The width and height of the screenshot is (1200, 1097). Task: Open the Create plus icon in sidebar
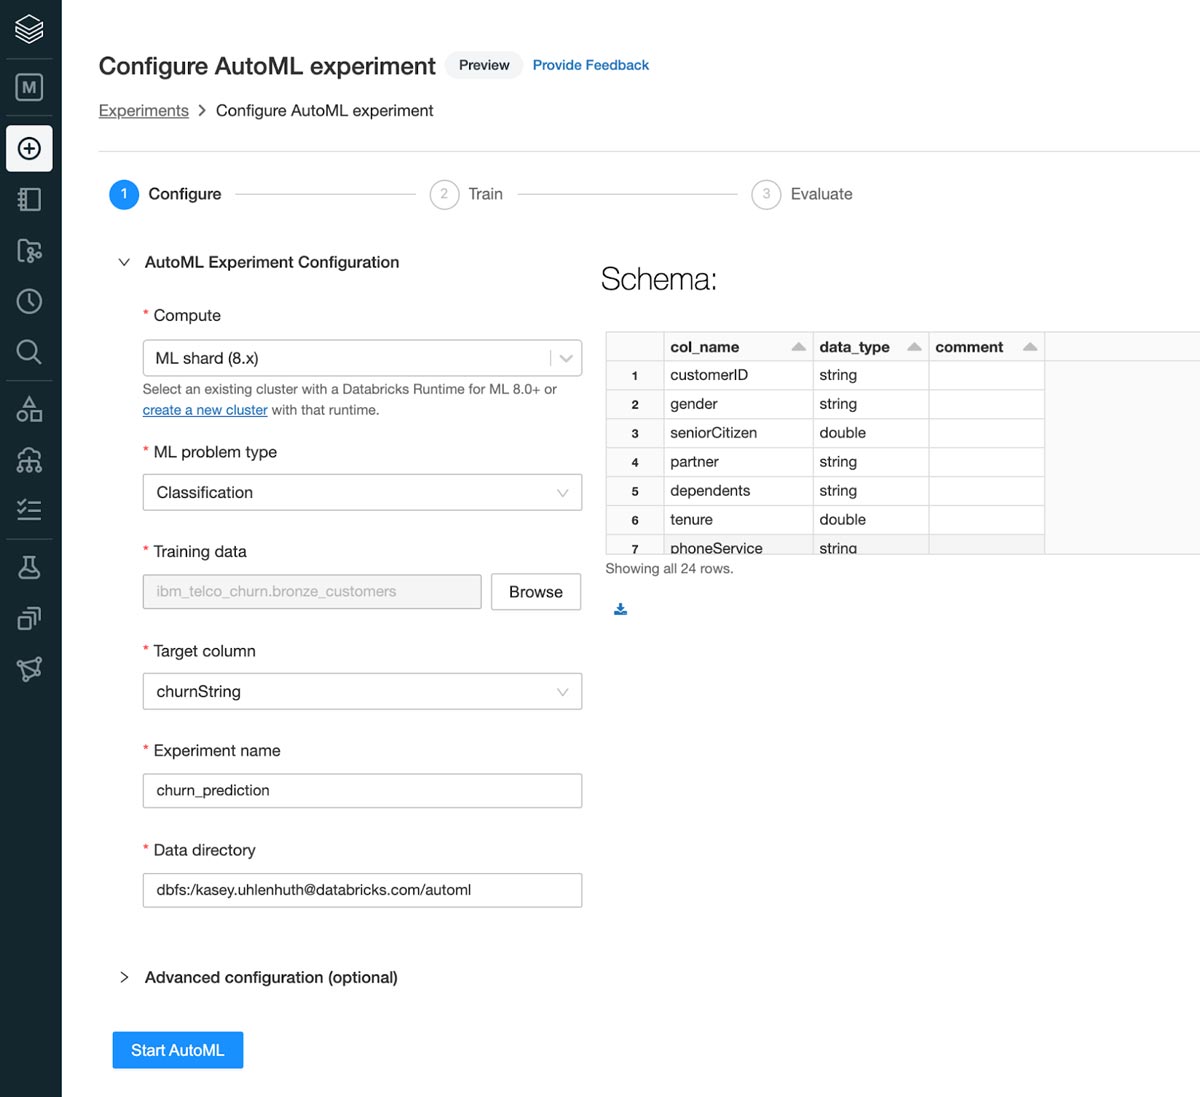point(29,148)
